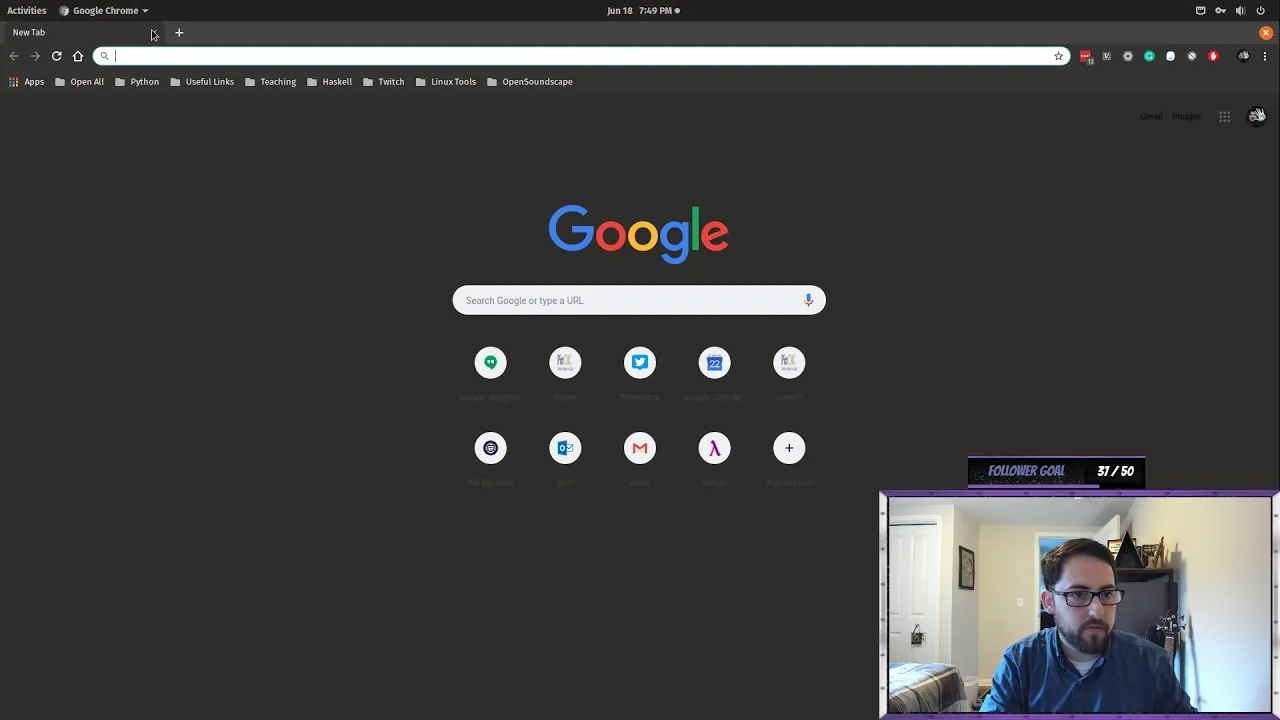
Task: Open the Google Hangouts shortcut
Action: 490,362
